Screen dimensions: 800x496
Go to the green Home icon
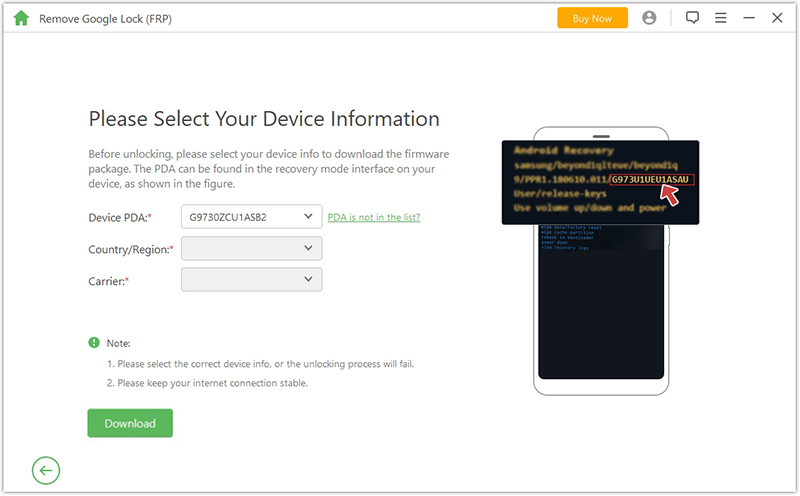pos(21,18)
